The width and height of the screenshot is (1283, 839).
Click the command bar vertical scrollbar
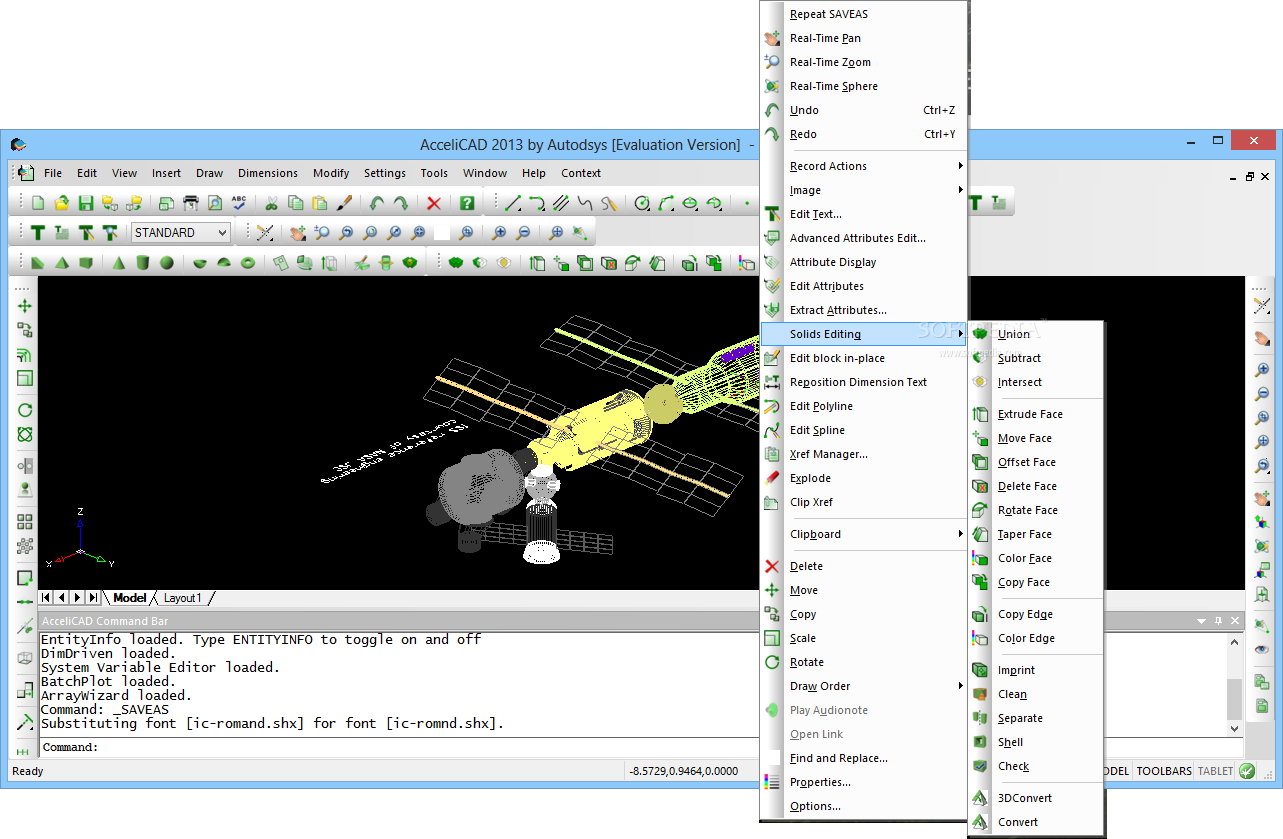click(1235, 685)
